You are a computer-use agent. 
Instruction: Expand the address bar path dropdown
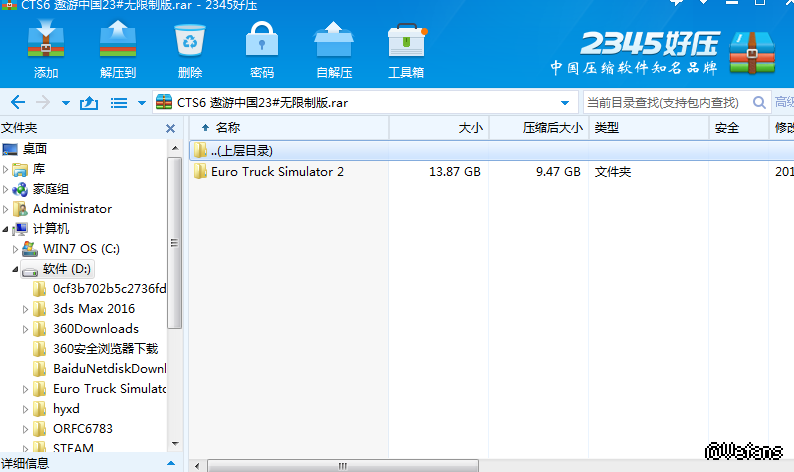coord(565,103)
